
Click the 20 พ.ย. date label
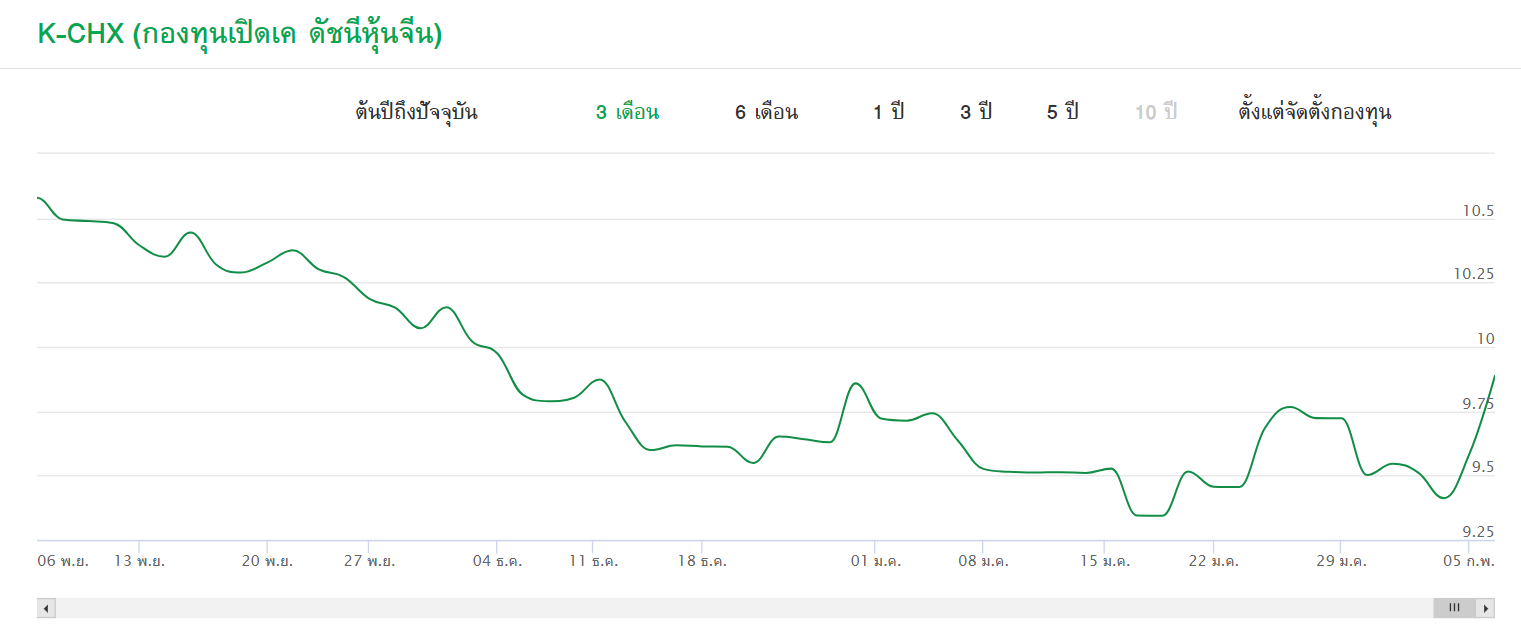[267, 562]
